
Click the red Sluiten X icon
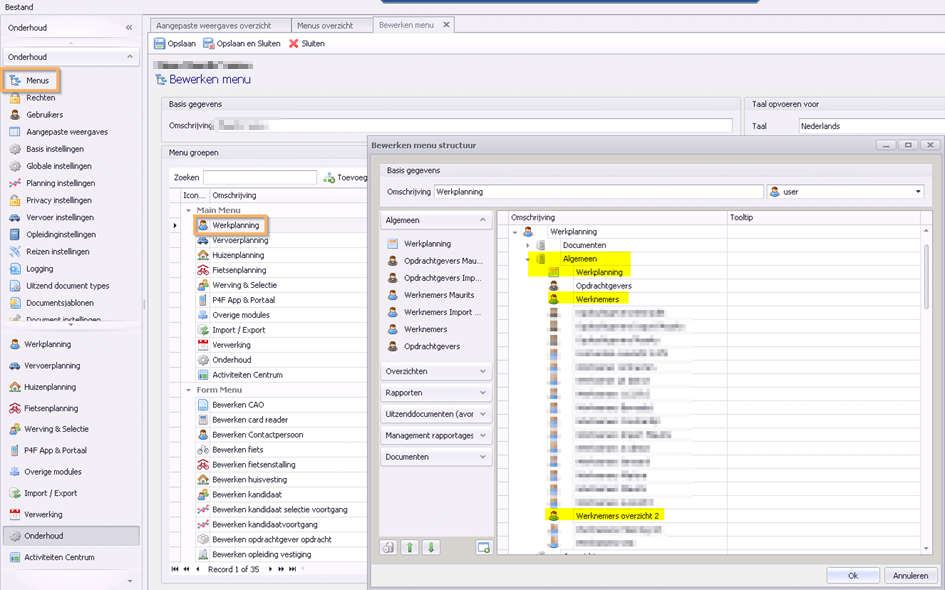tap(293, 44)
